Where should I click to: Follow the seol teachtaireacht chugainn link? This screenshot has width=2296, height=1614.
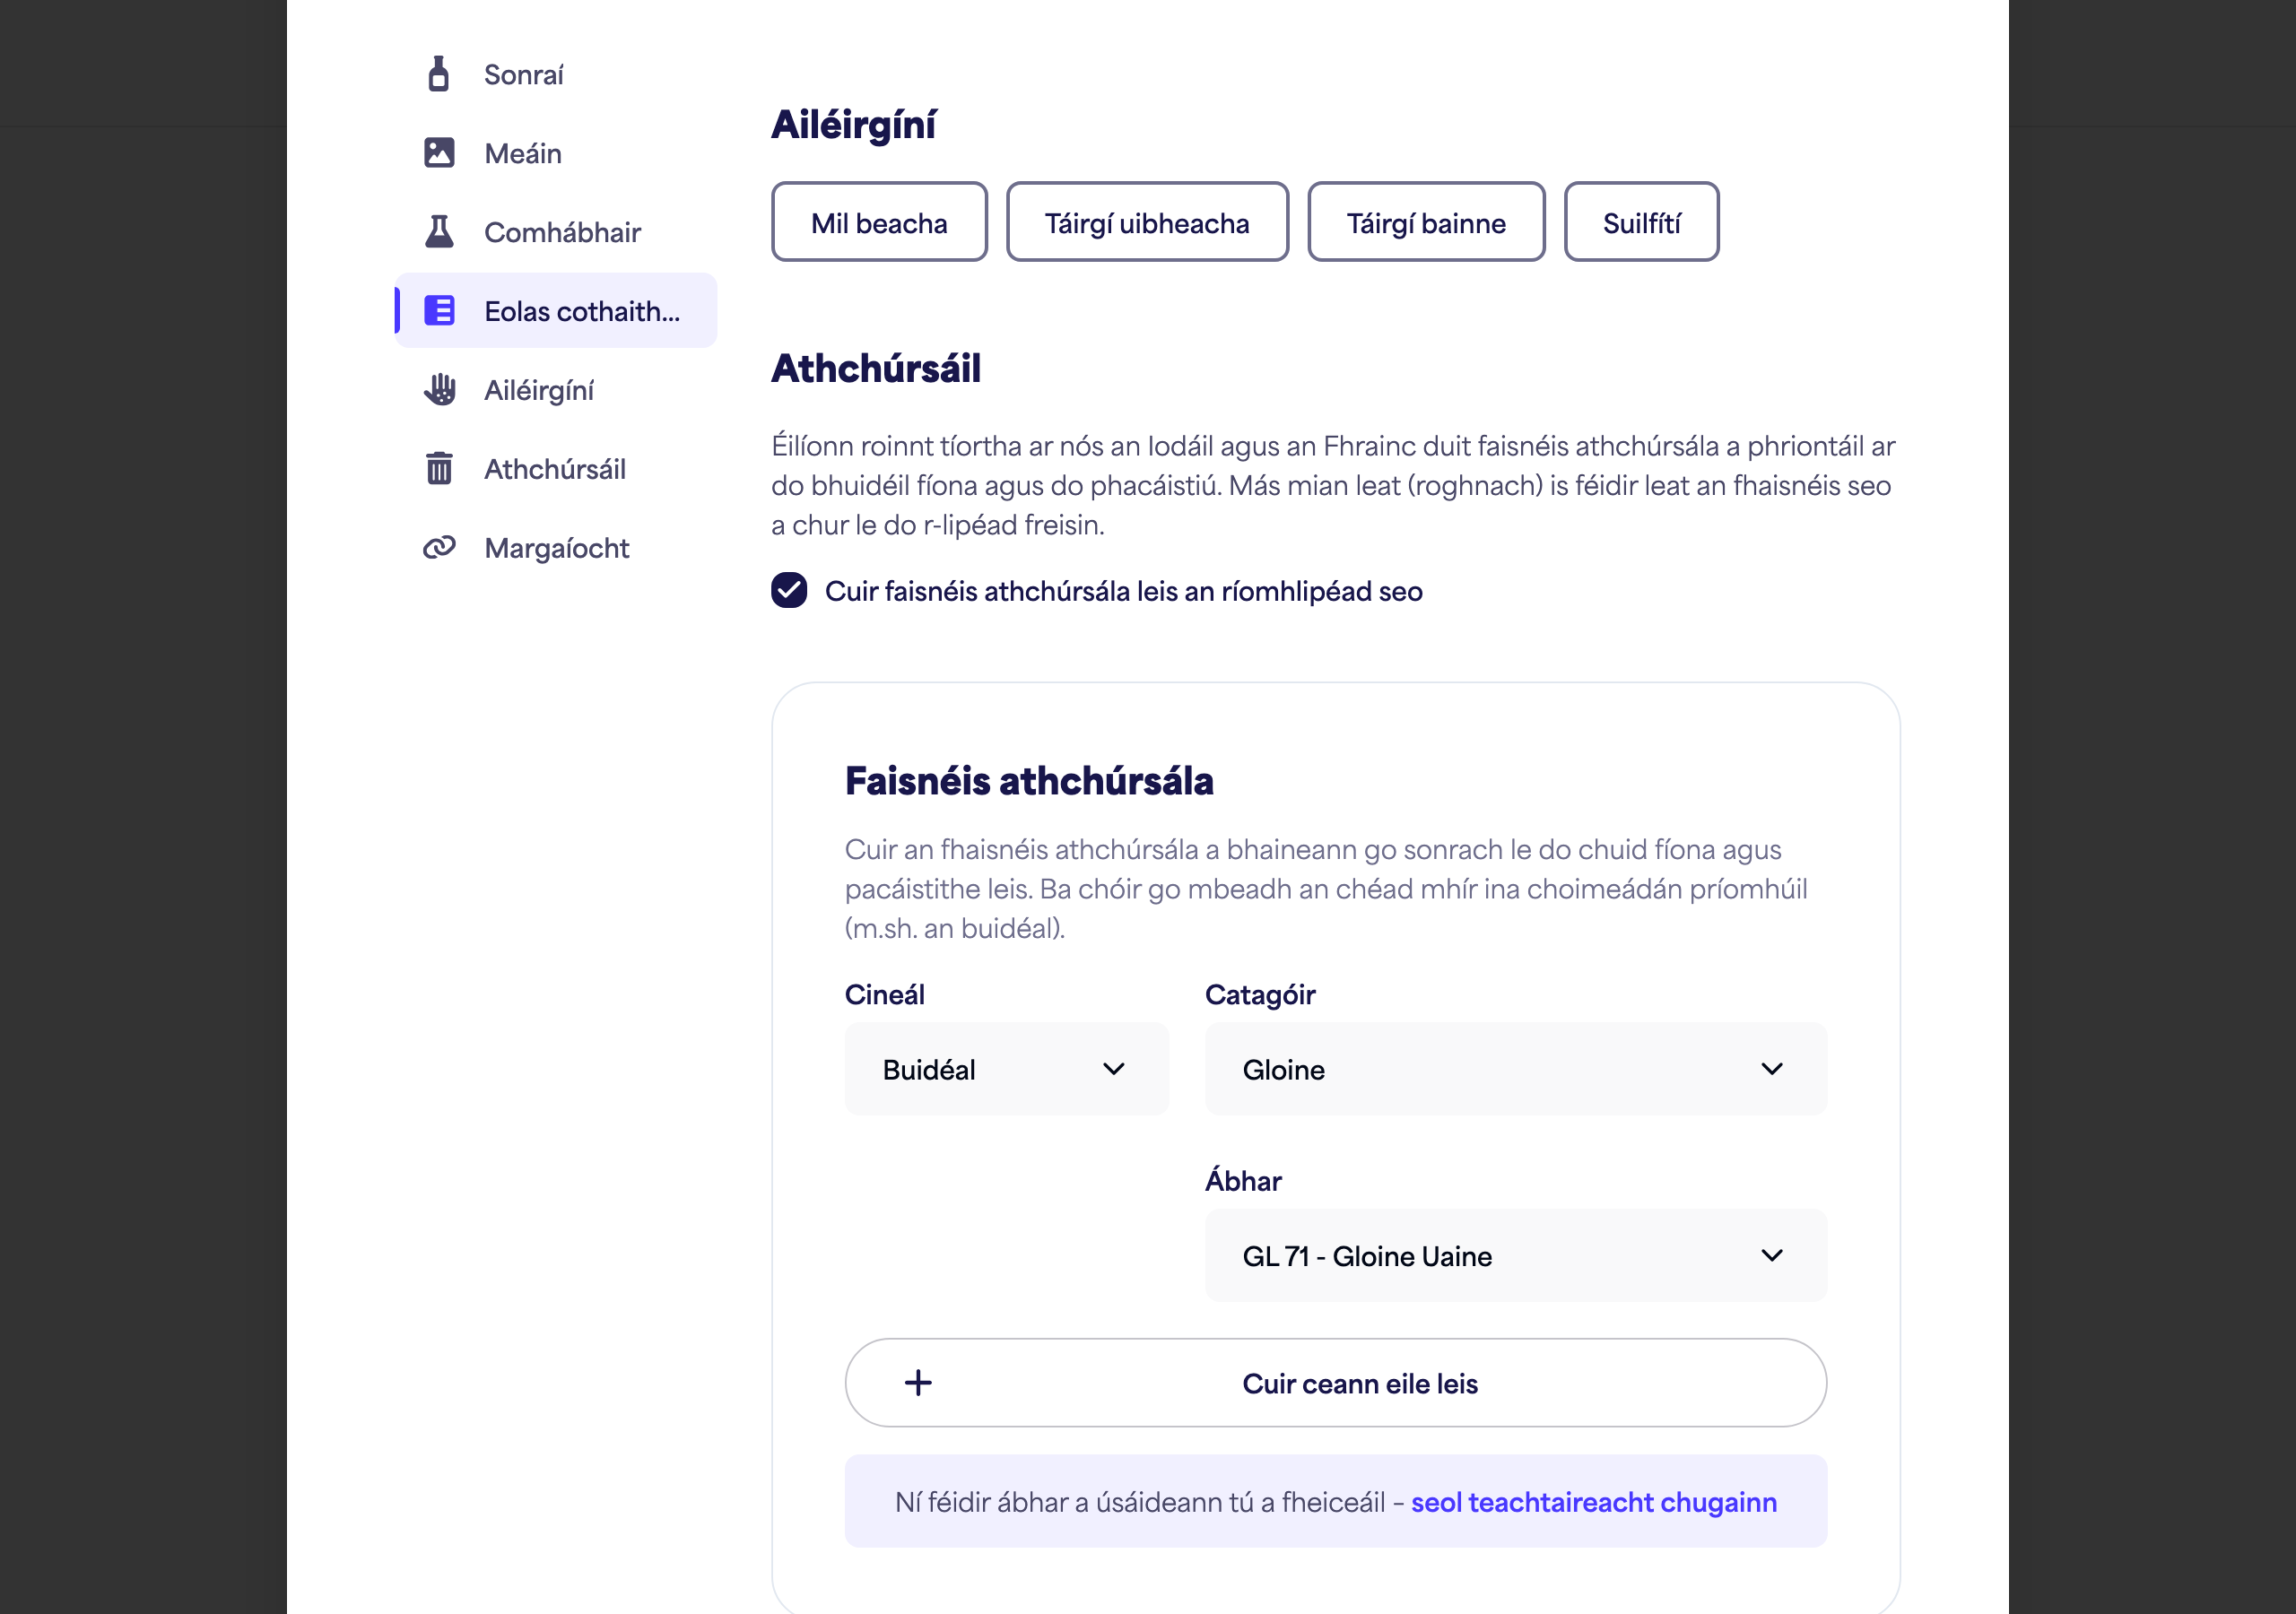pos(1594,1502)
